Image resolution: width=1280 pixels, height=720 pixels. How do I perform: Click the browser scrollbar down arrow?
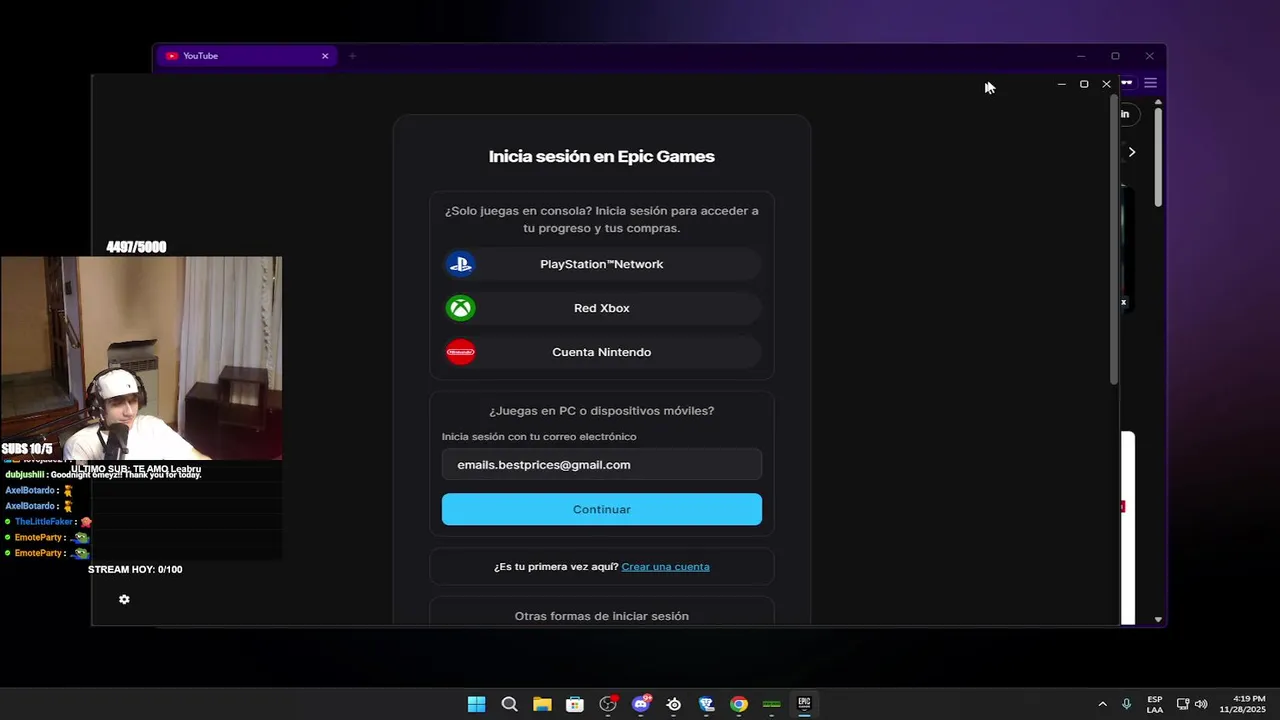pyautogui.click(x=1158, y=619)
